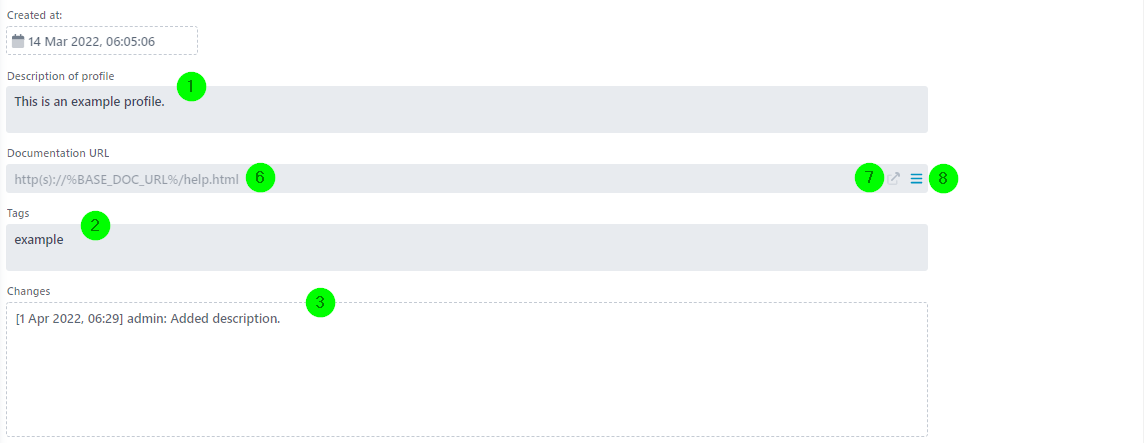This screenshot has width=1144, height=443.
Task: Focus the Tags field containing example
Action: (467, 247)
